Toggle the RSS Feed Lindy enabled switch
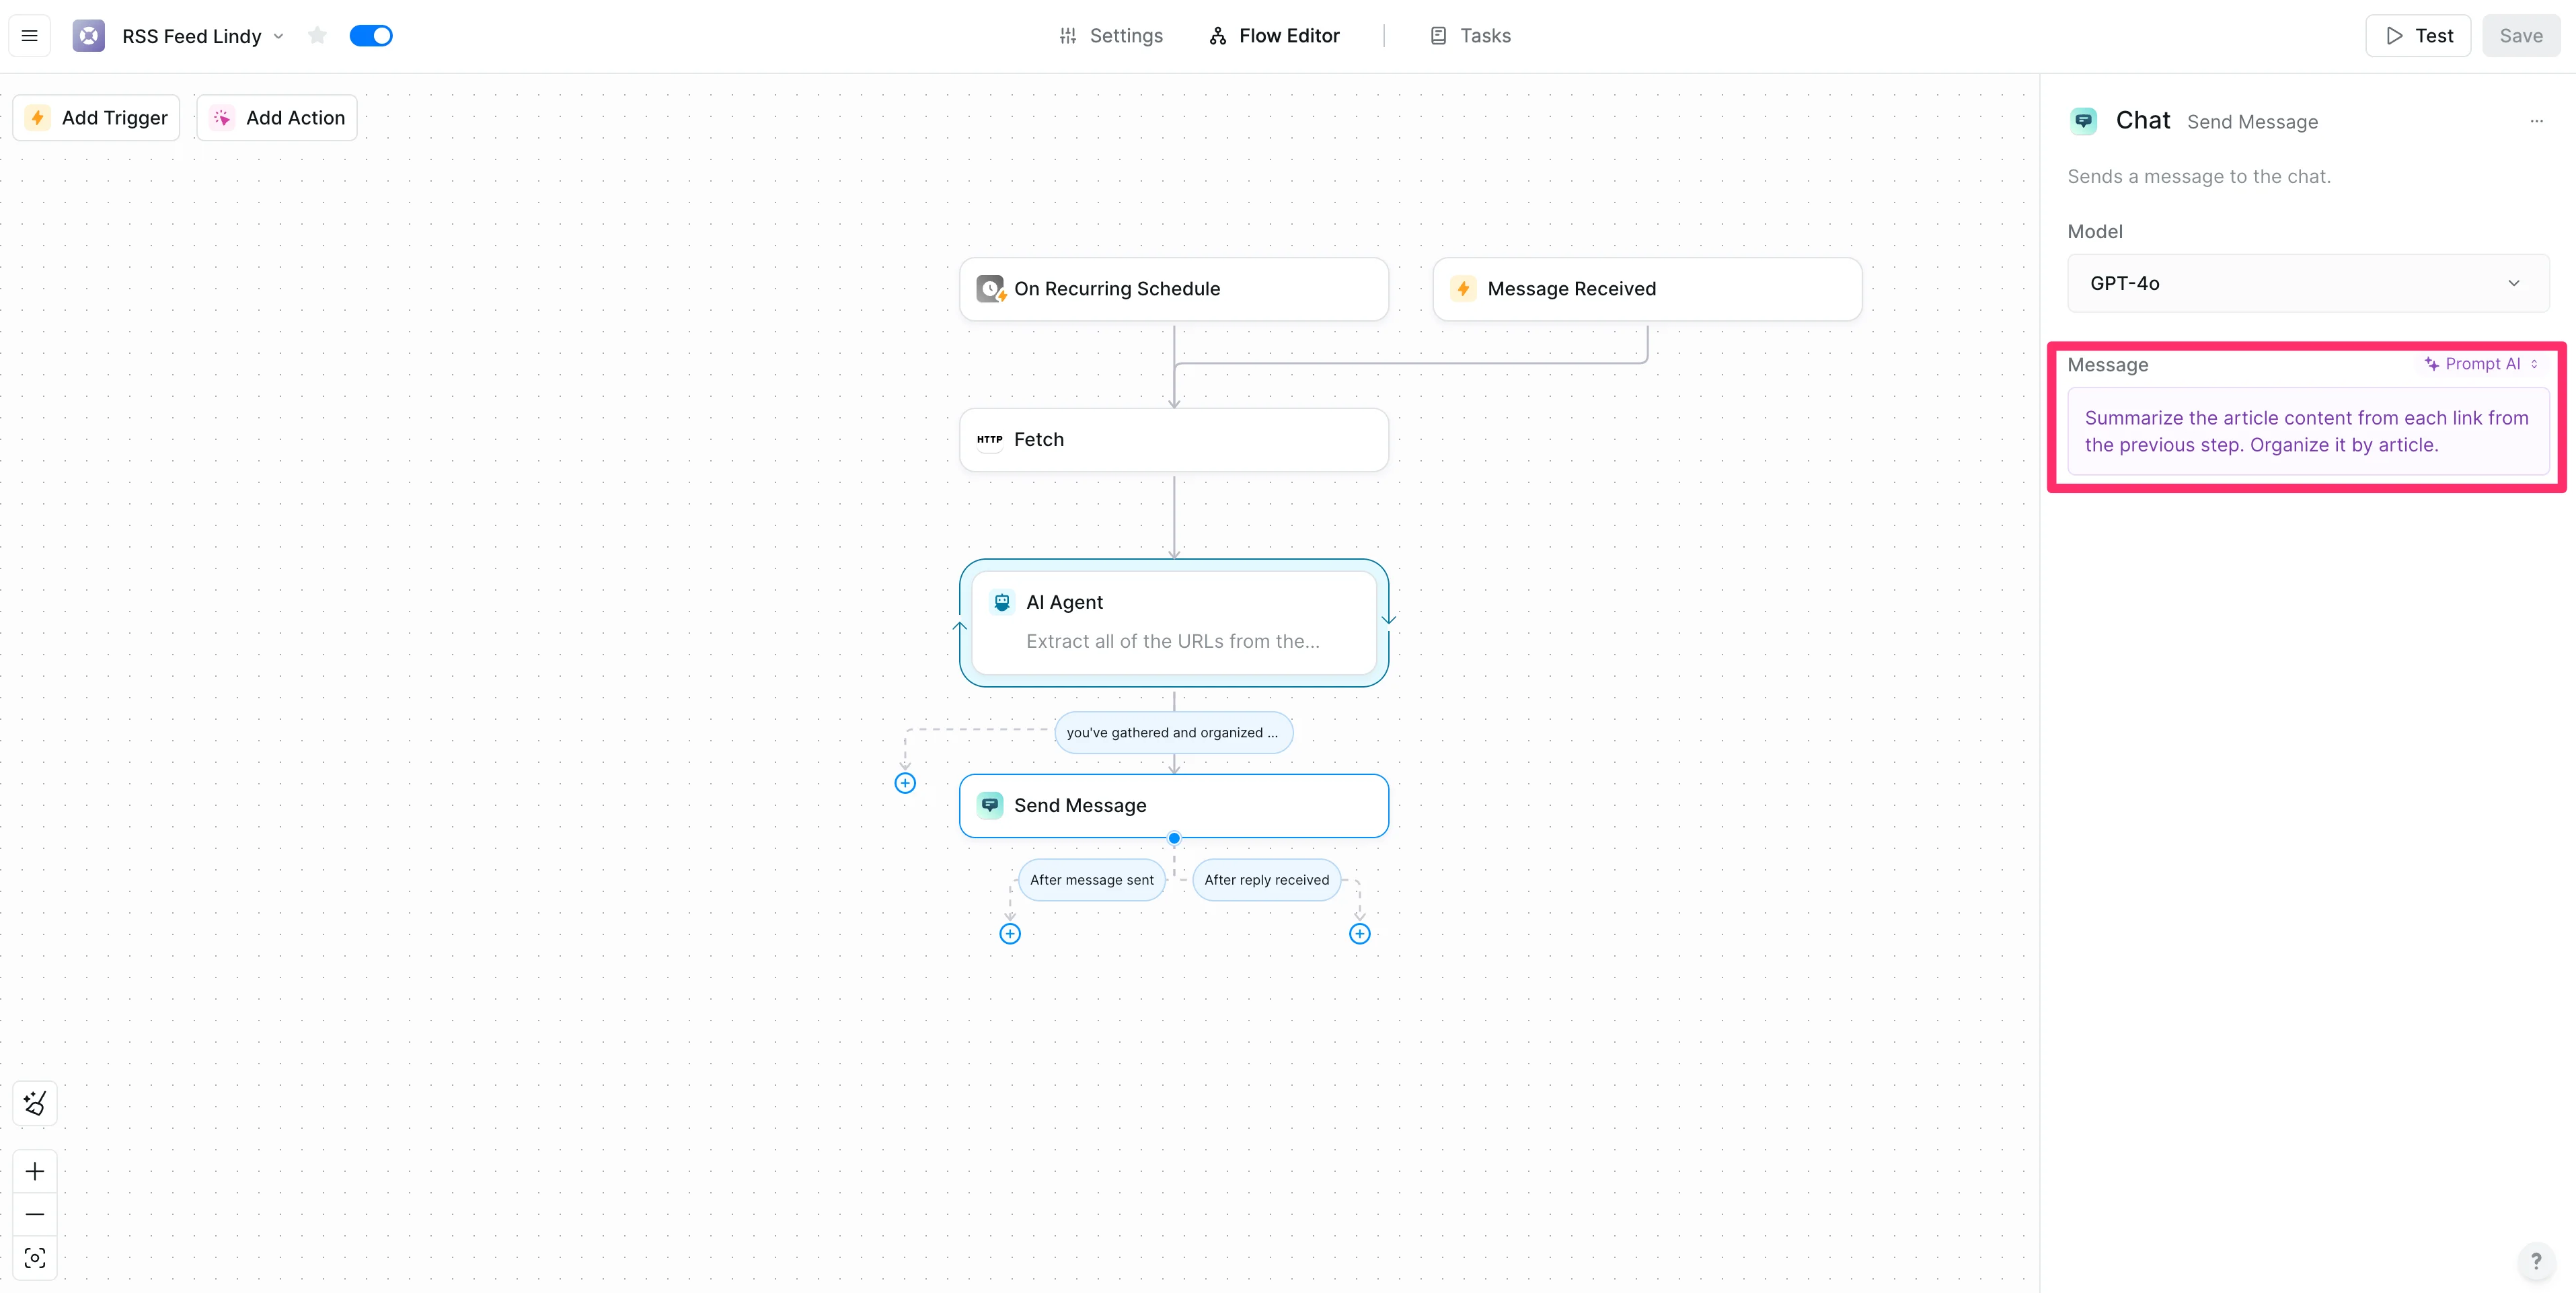2576x1293 pixels. pos(371,36)
